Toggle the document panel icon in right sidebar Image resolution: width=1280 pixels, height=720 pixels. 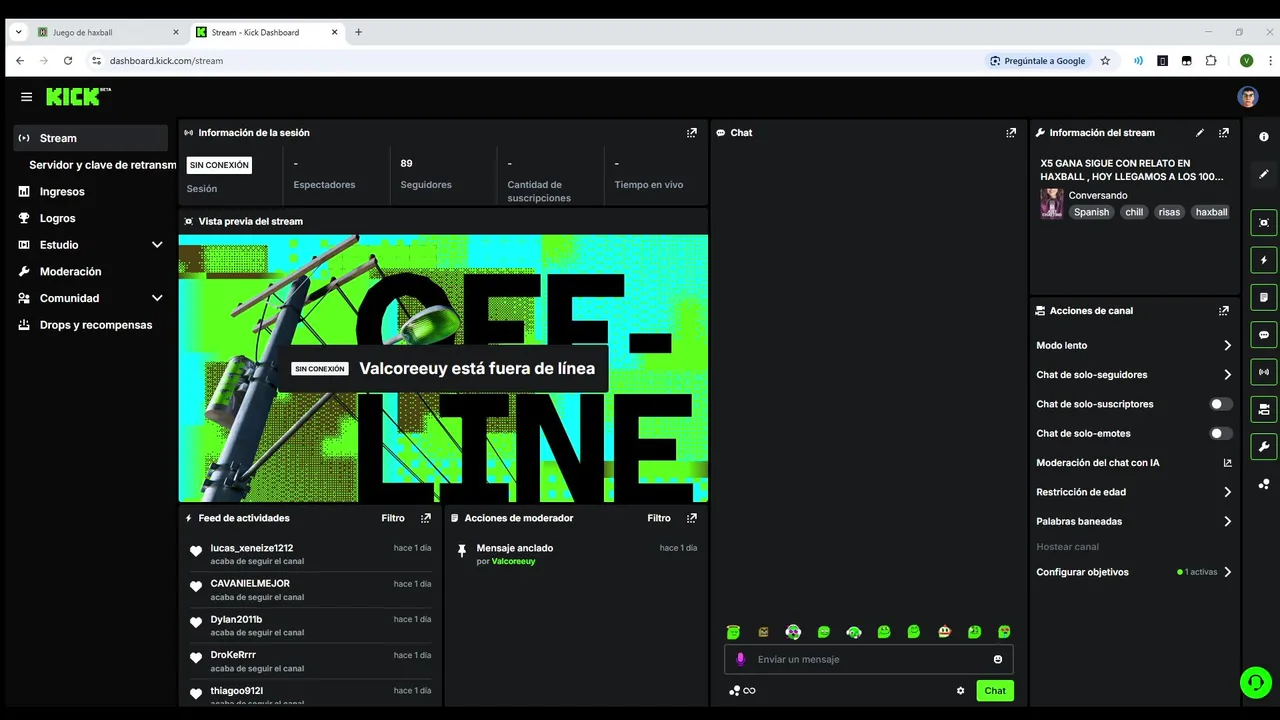tap(1264, 297)
